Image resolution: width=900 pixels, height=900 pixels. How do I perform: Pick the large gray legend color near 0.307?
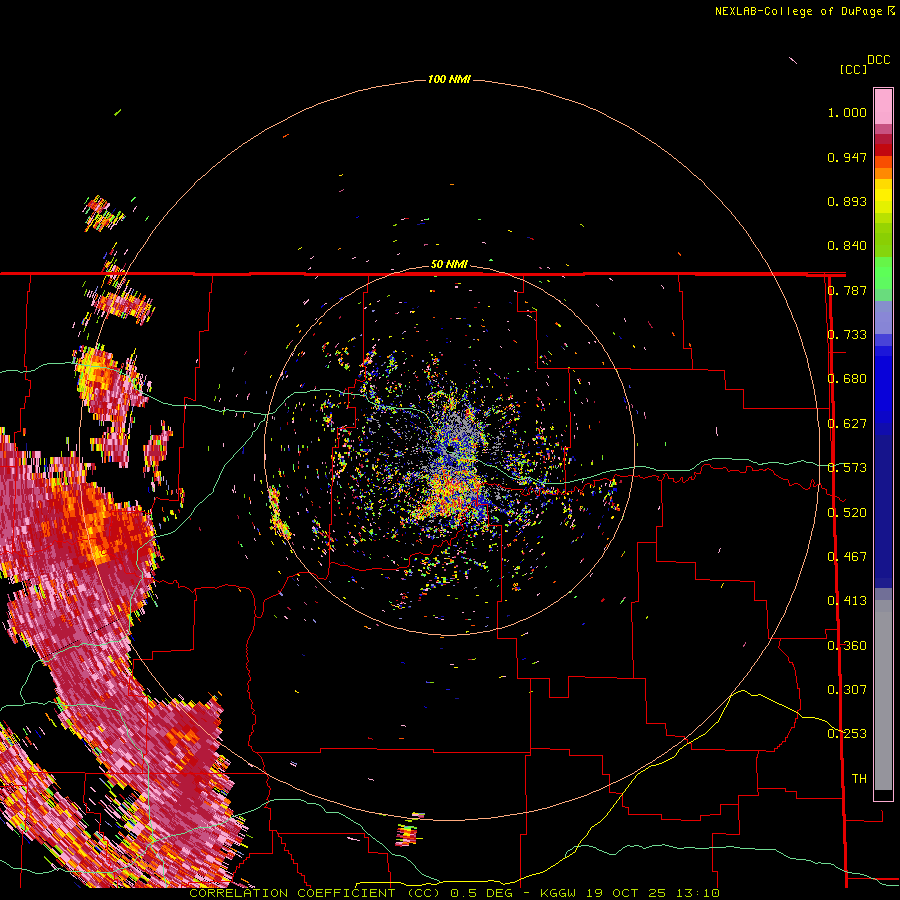[883, 695]
